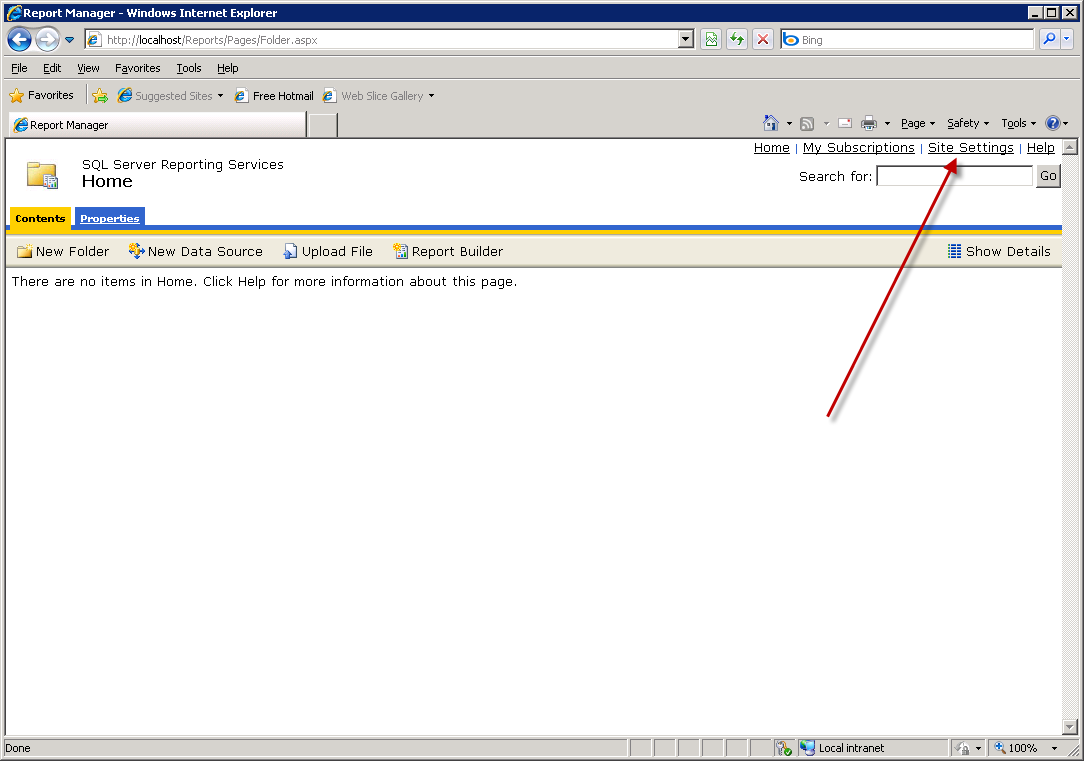
Task: Click the Search for text field
Action: pos(954,176)
